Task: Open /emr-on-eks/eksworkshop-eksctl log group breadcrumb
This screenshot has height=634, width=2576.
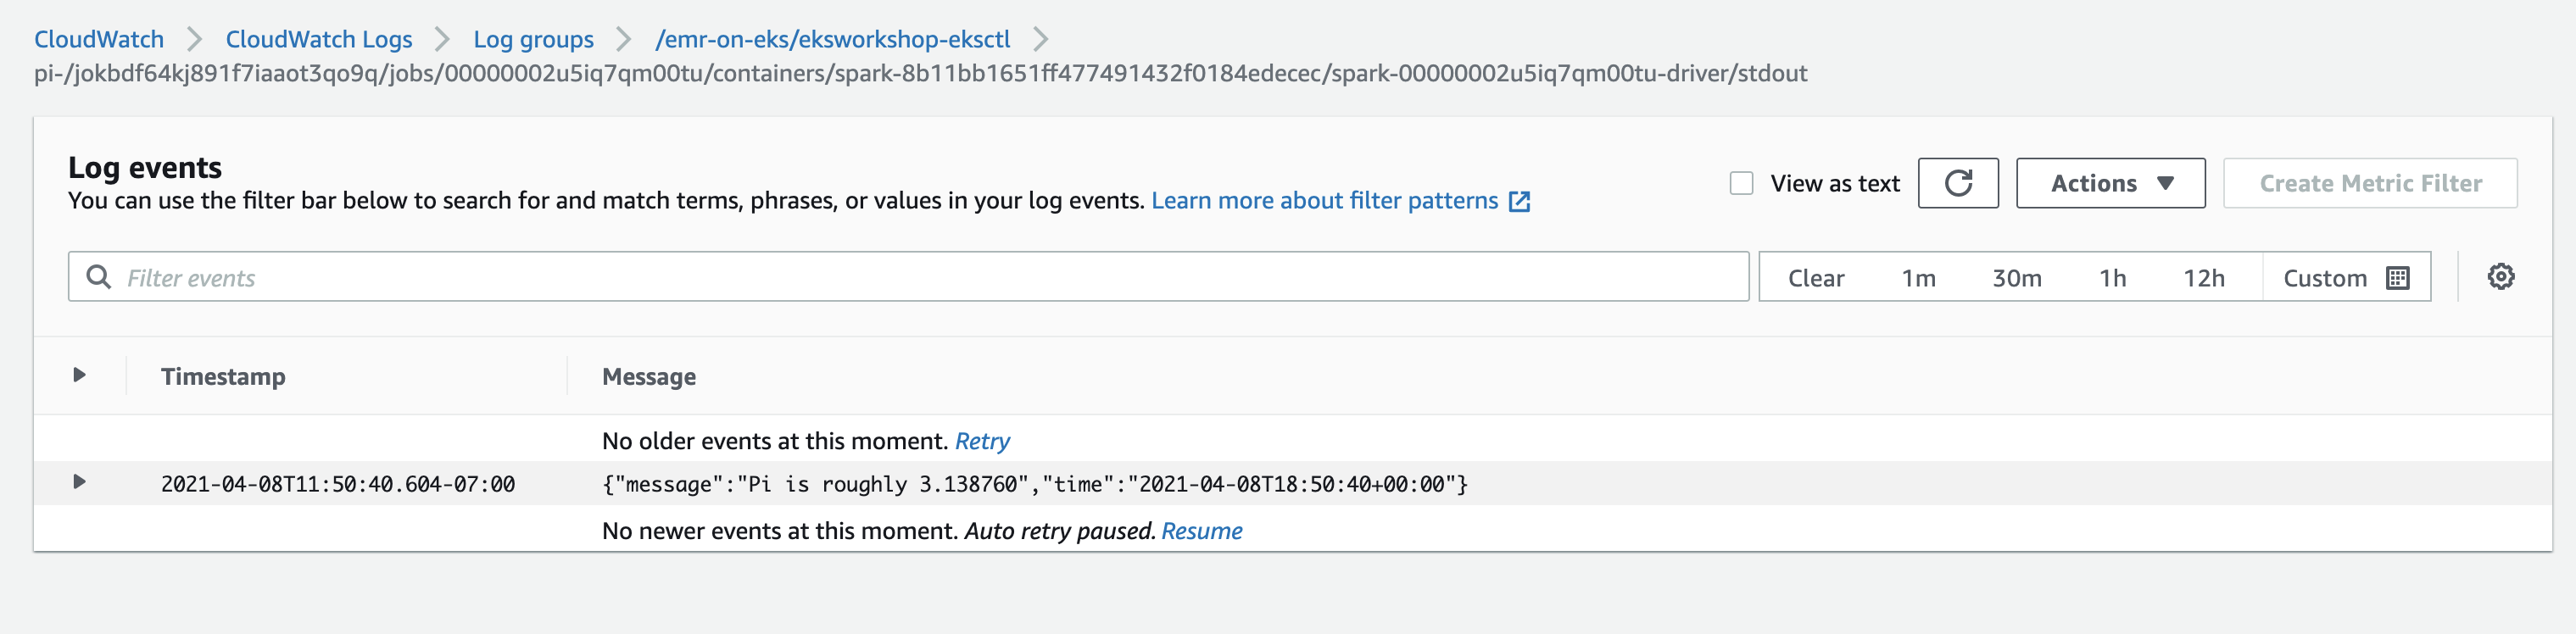Action: tap(832, 39)
